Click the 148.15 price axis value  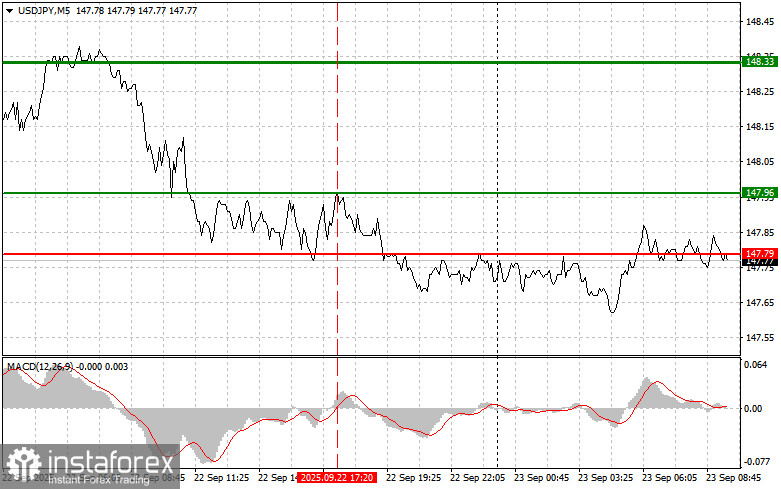click(x=760, y=127)
